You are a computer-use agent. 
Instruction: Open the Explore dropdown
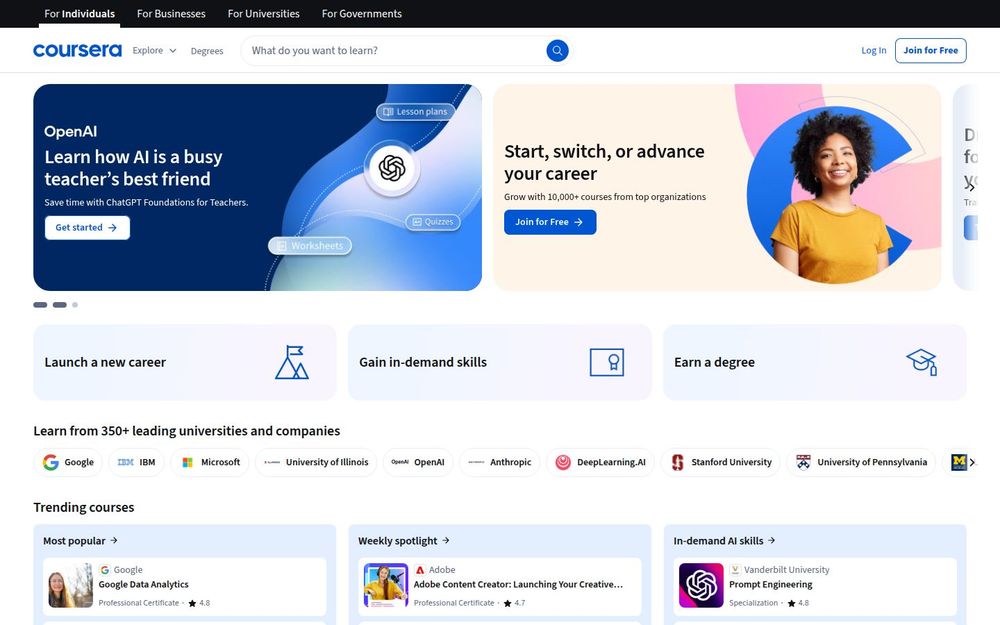tap(154, 50)
